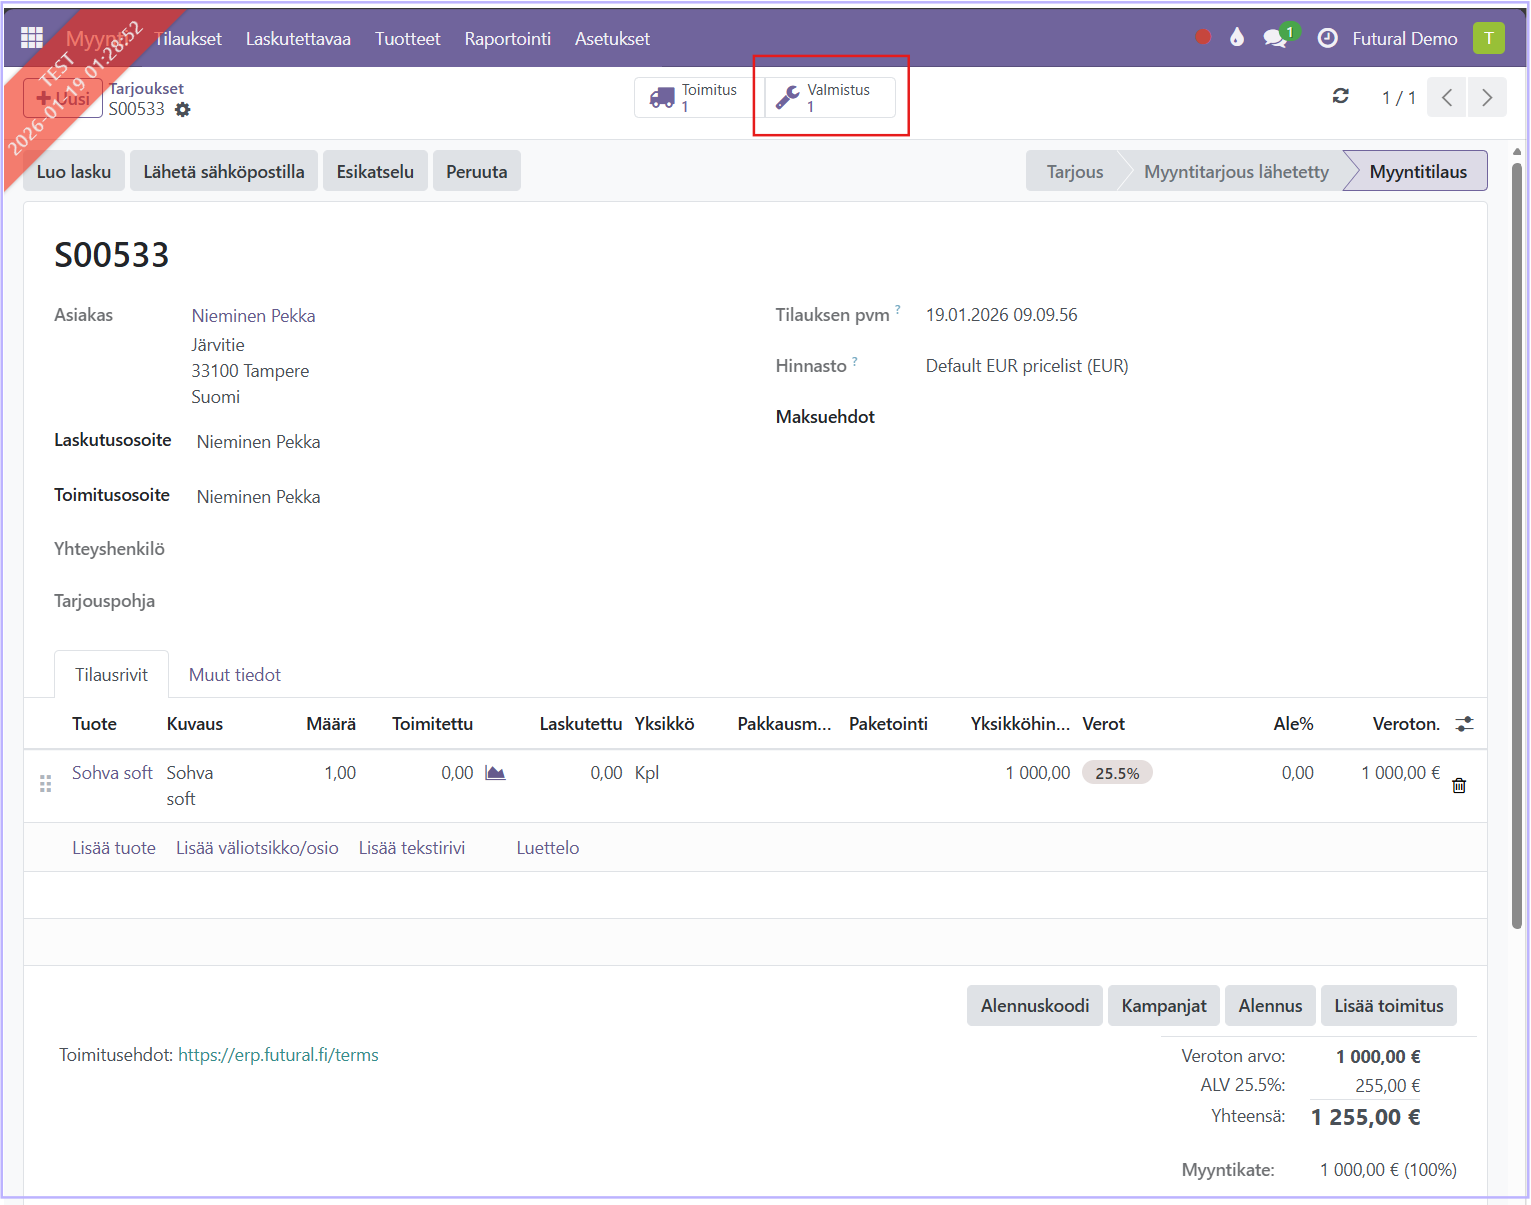Click the 25.5% tax tag

point(1117,773)
